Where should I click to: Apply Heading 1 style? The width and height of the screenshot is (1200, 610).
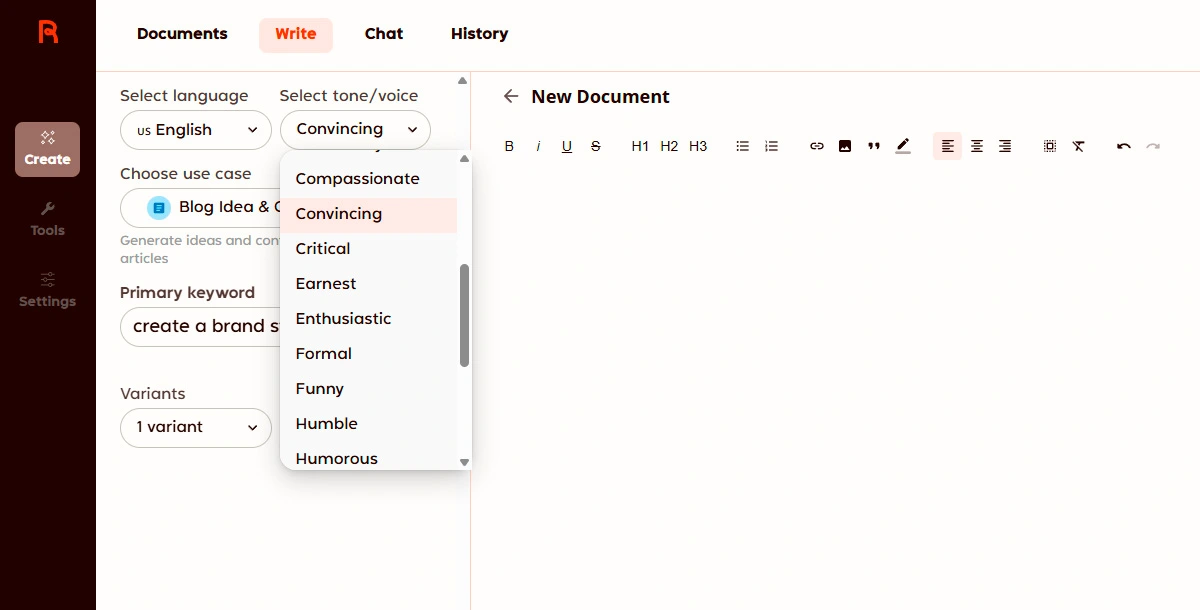[640, 146]
